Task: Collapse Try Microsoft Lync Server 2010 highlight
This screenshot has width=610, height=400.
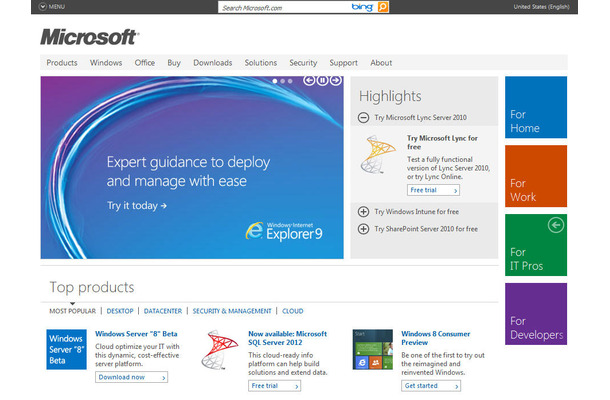Action: pyautogui.click(x=363, y=118)
